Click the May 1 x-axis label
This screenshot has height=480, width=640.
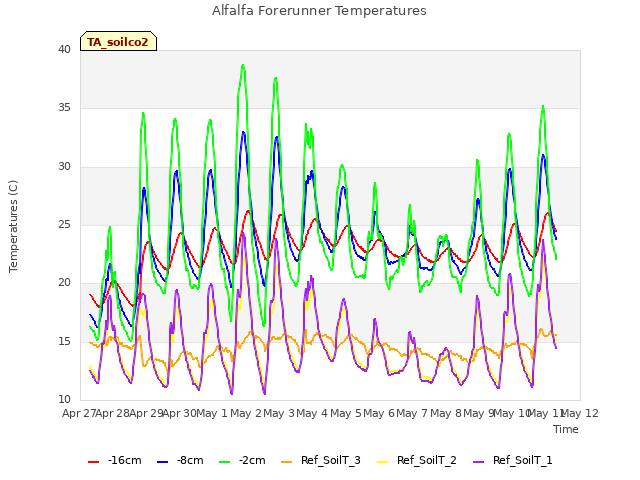coord(212,413)
